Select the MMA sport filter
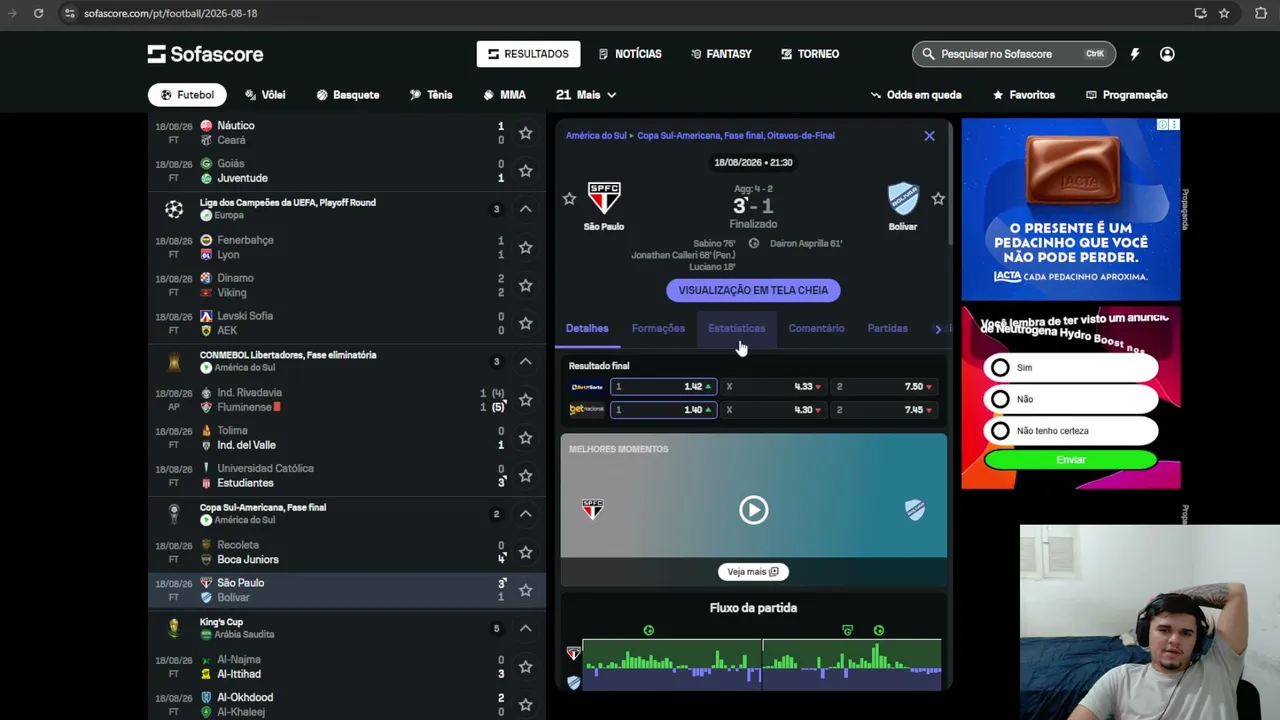This screenshot has width=1280, height=720. pyautogui.click(x=504, y=95)
